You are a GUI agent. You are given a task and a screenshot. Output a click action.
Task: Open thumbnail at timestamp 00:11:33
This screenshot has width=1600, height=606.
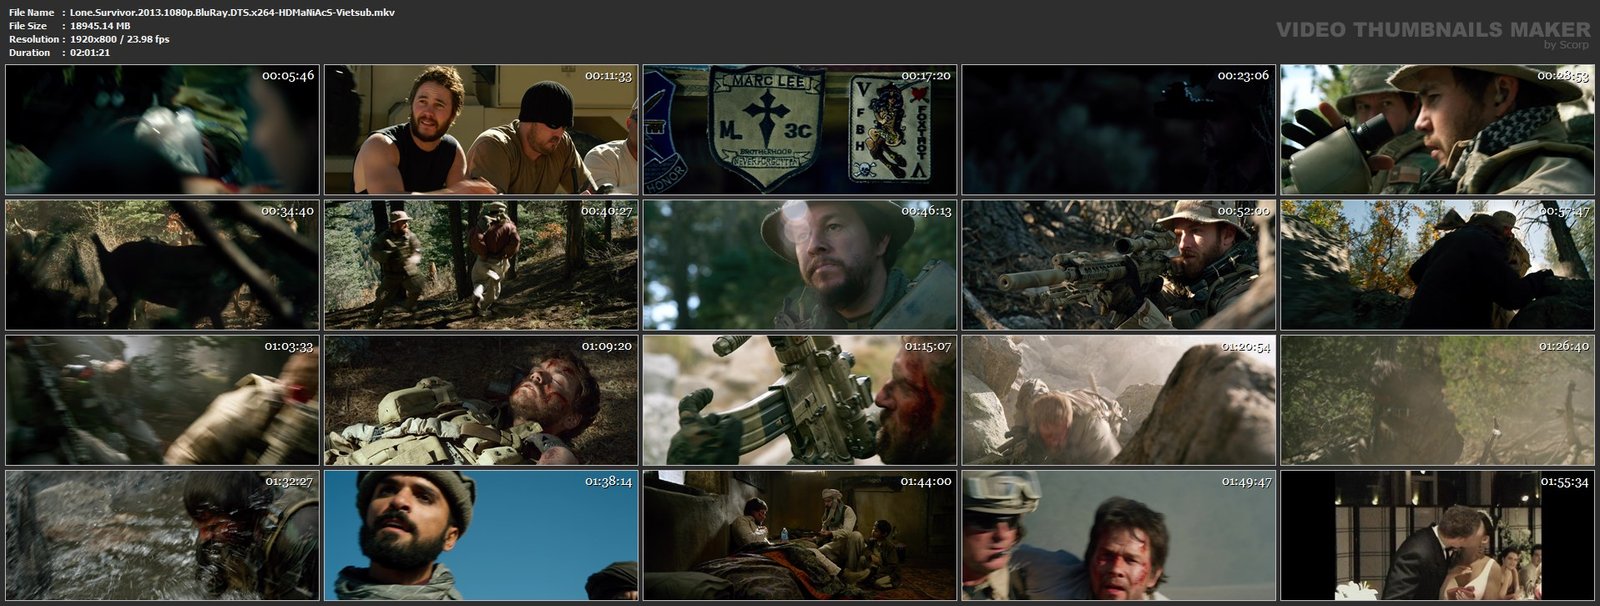click(x=481, y=130)
